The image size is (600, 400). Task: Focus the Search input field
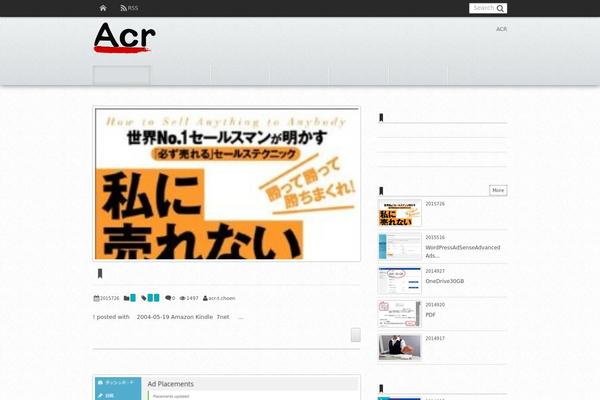coord(483,8)
